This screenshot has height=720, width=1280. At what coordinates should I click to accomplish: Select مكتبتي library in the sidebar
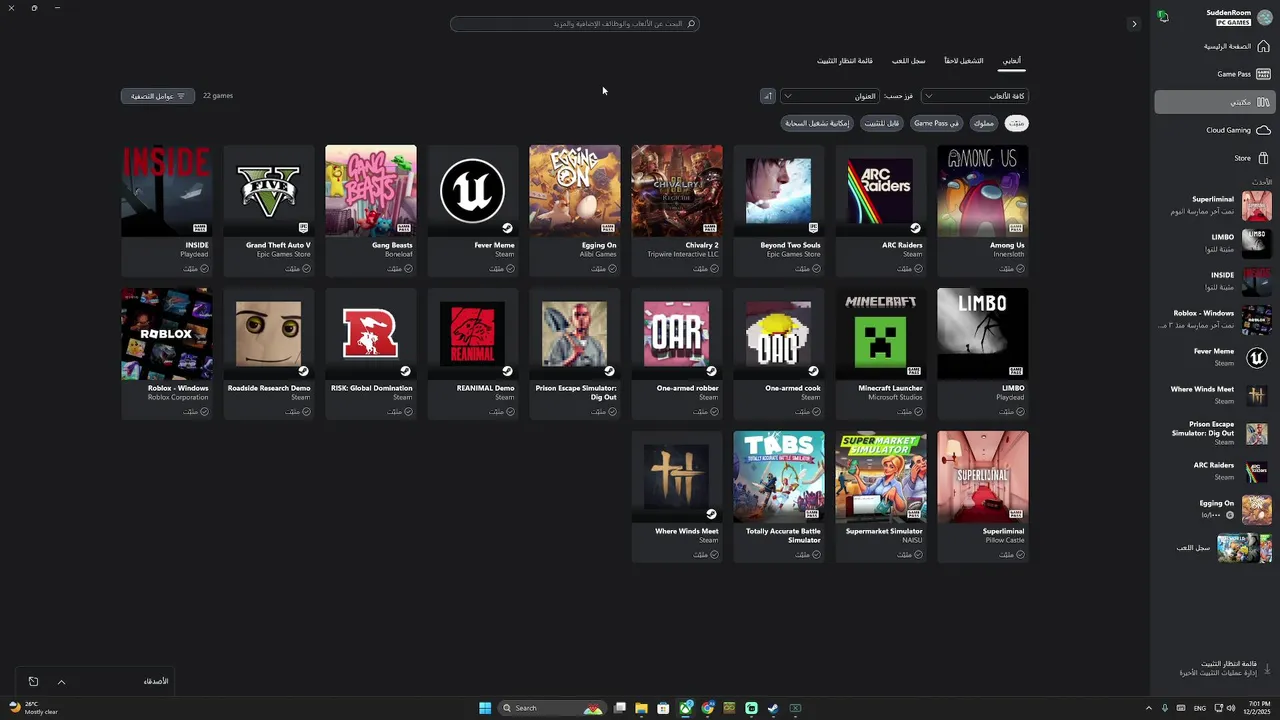1213,102
